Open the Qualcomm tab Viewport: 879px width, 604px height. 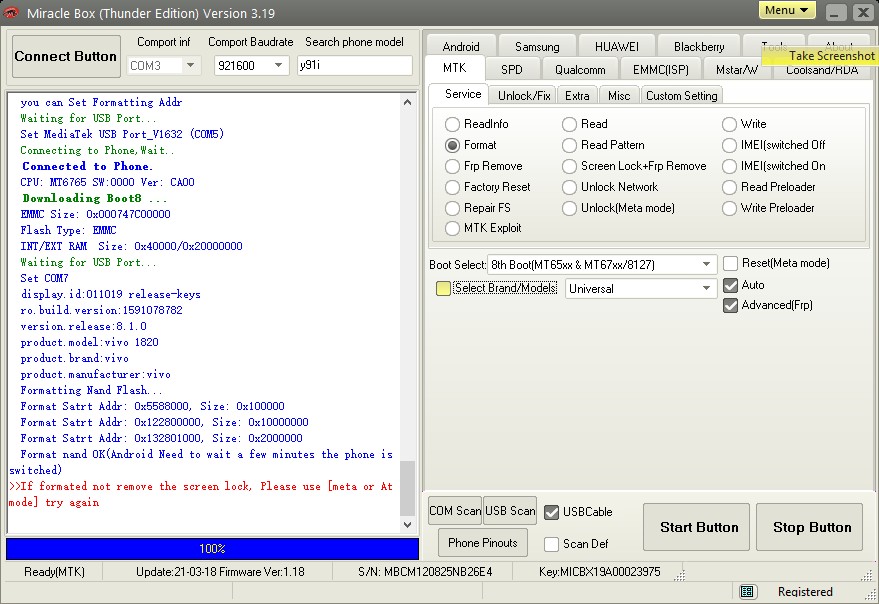580,69
